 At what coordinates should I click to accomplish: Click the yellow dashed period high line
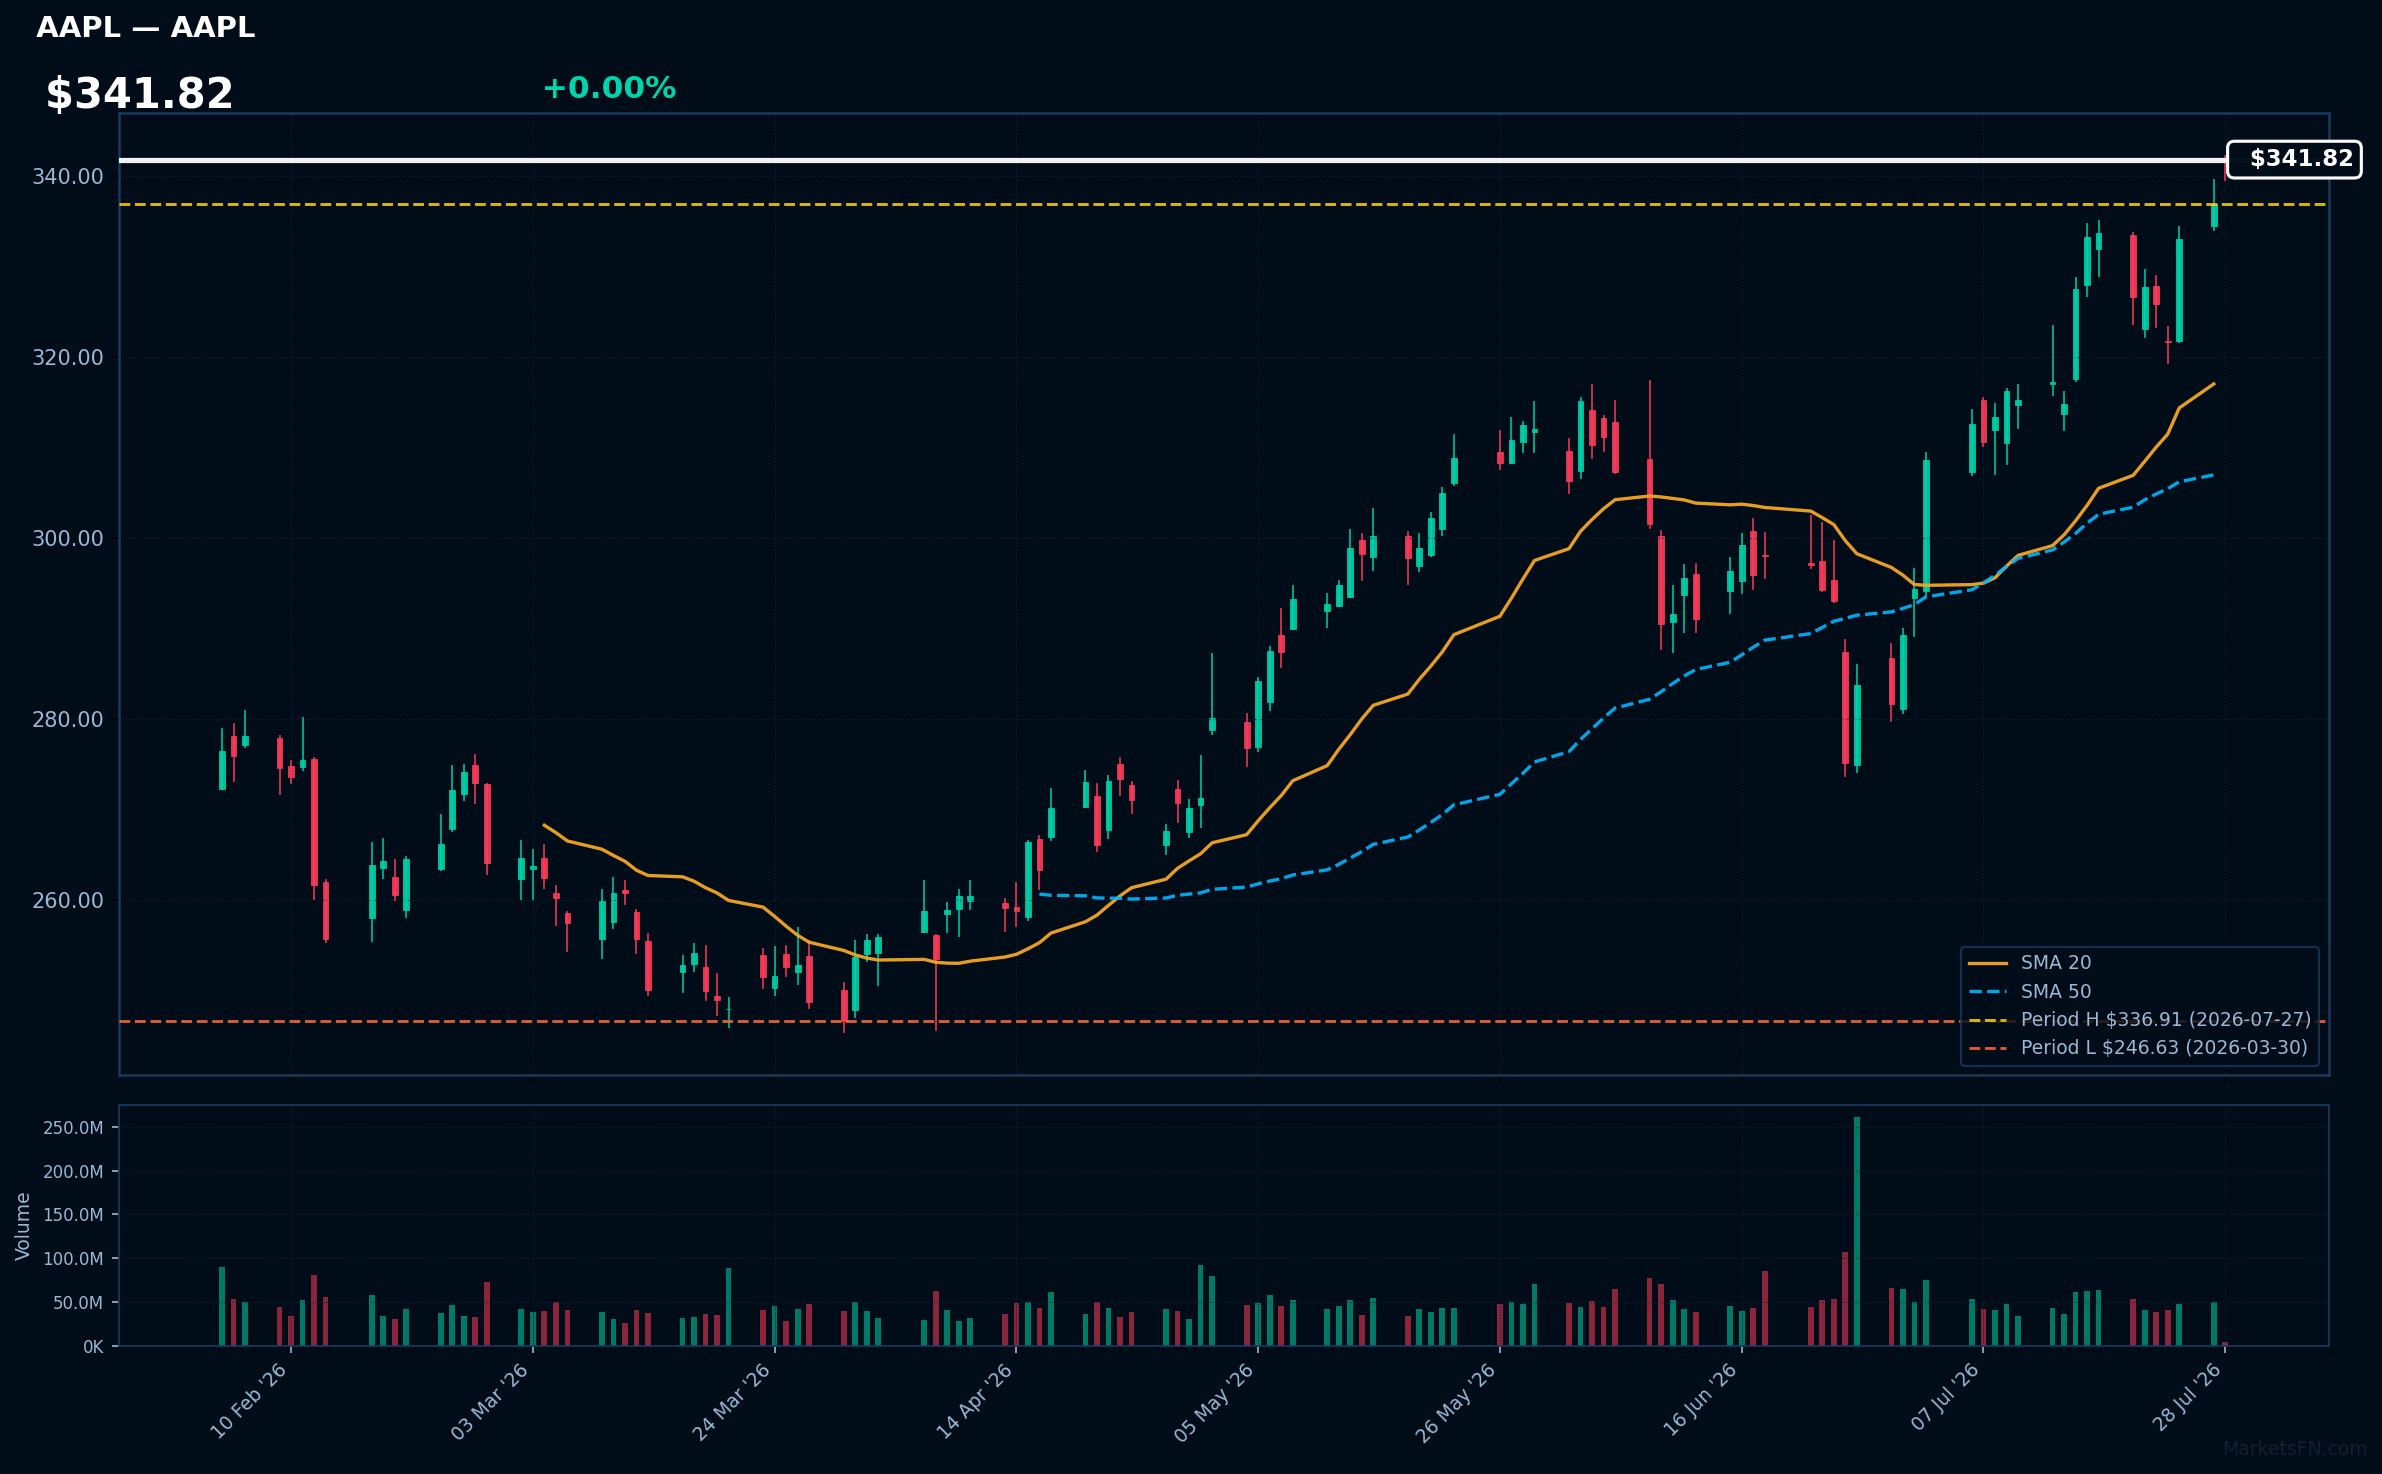1223,204
